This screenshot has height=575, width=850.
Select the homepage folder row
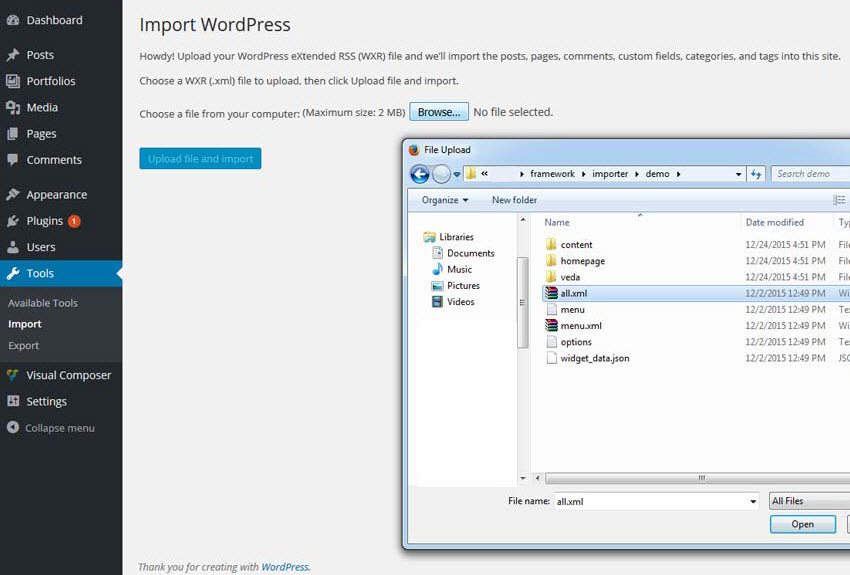[696, 261]
